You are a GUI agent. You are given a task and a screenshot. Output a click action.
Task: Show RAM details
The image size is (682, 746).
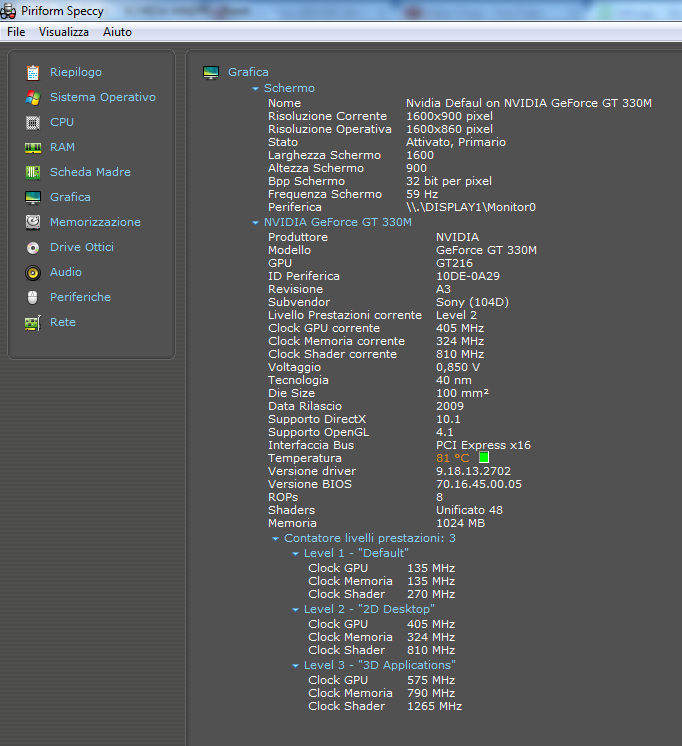coord(62,147)
